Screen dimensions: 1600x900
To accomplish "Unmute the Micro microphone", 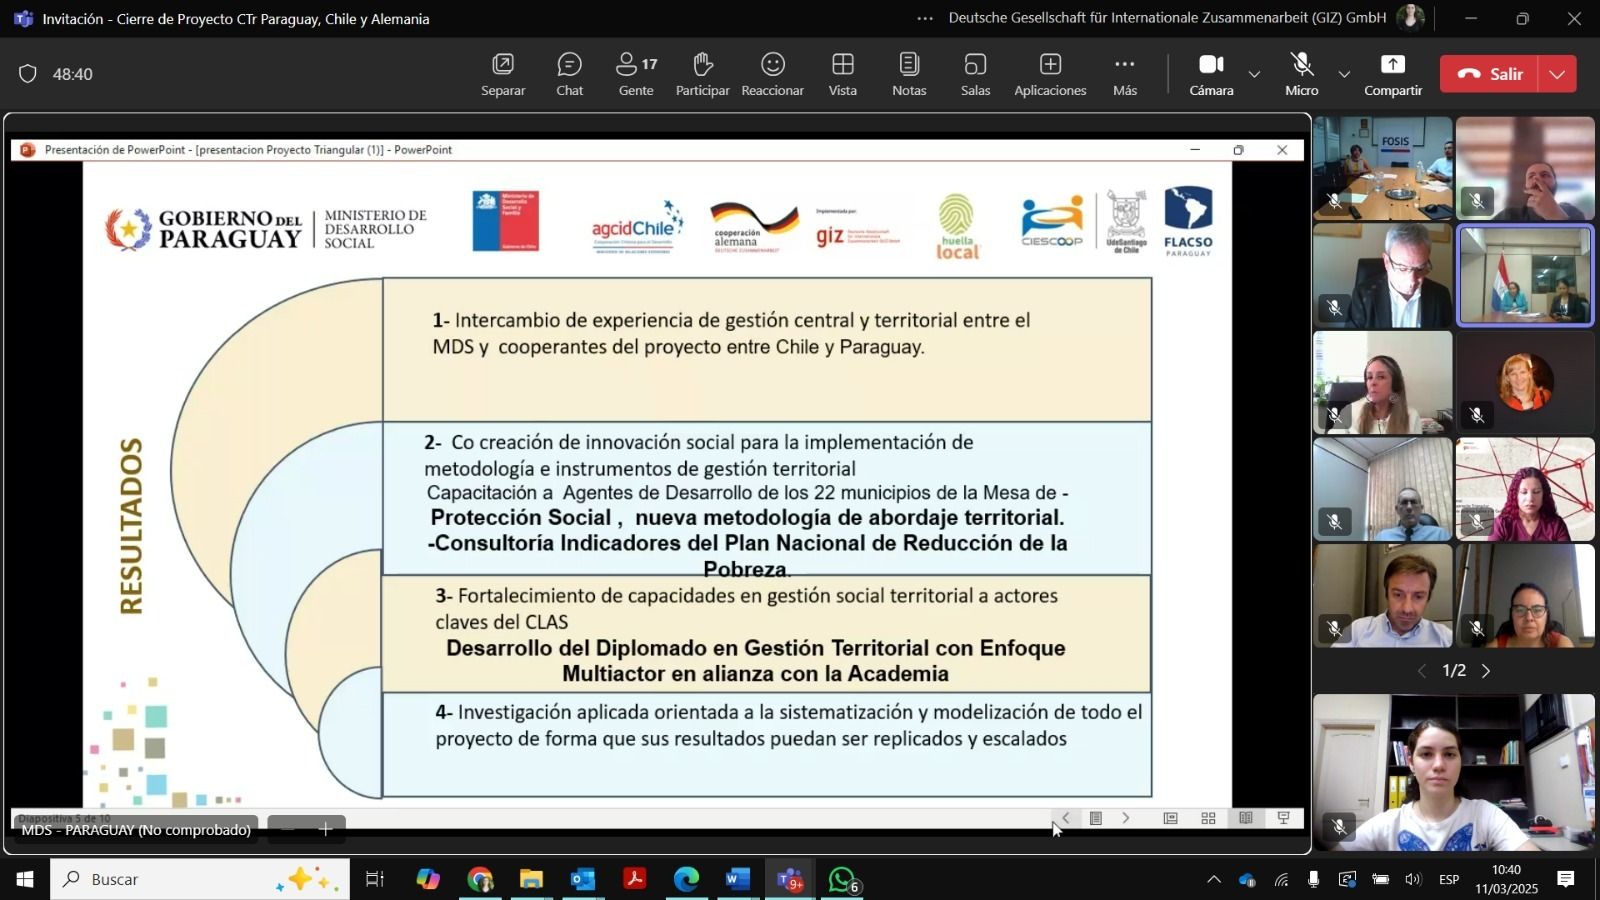I will (1301, 75).
